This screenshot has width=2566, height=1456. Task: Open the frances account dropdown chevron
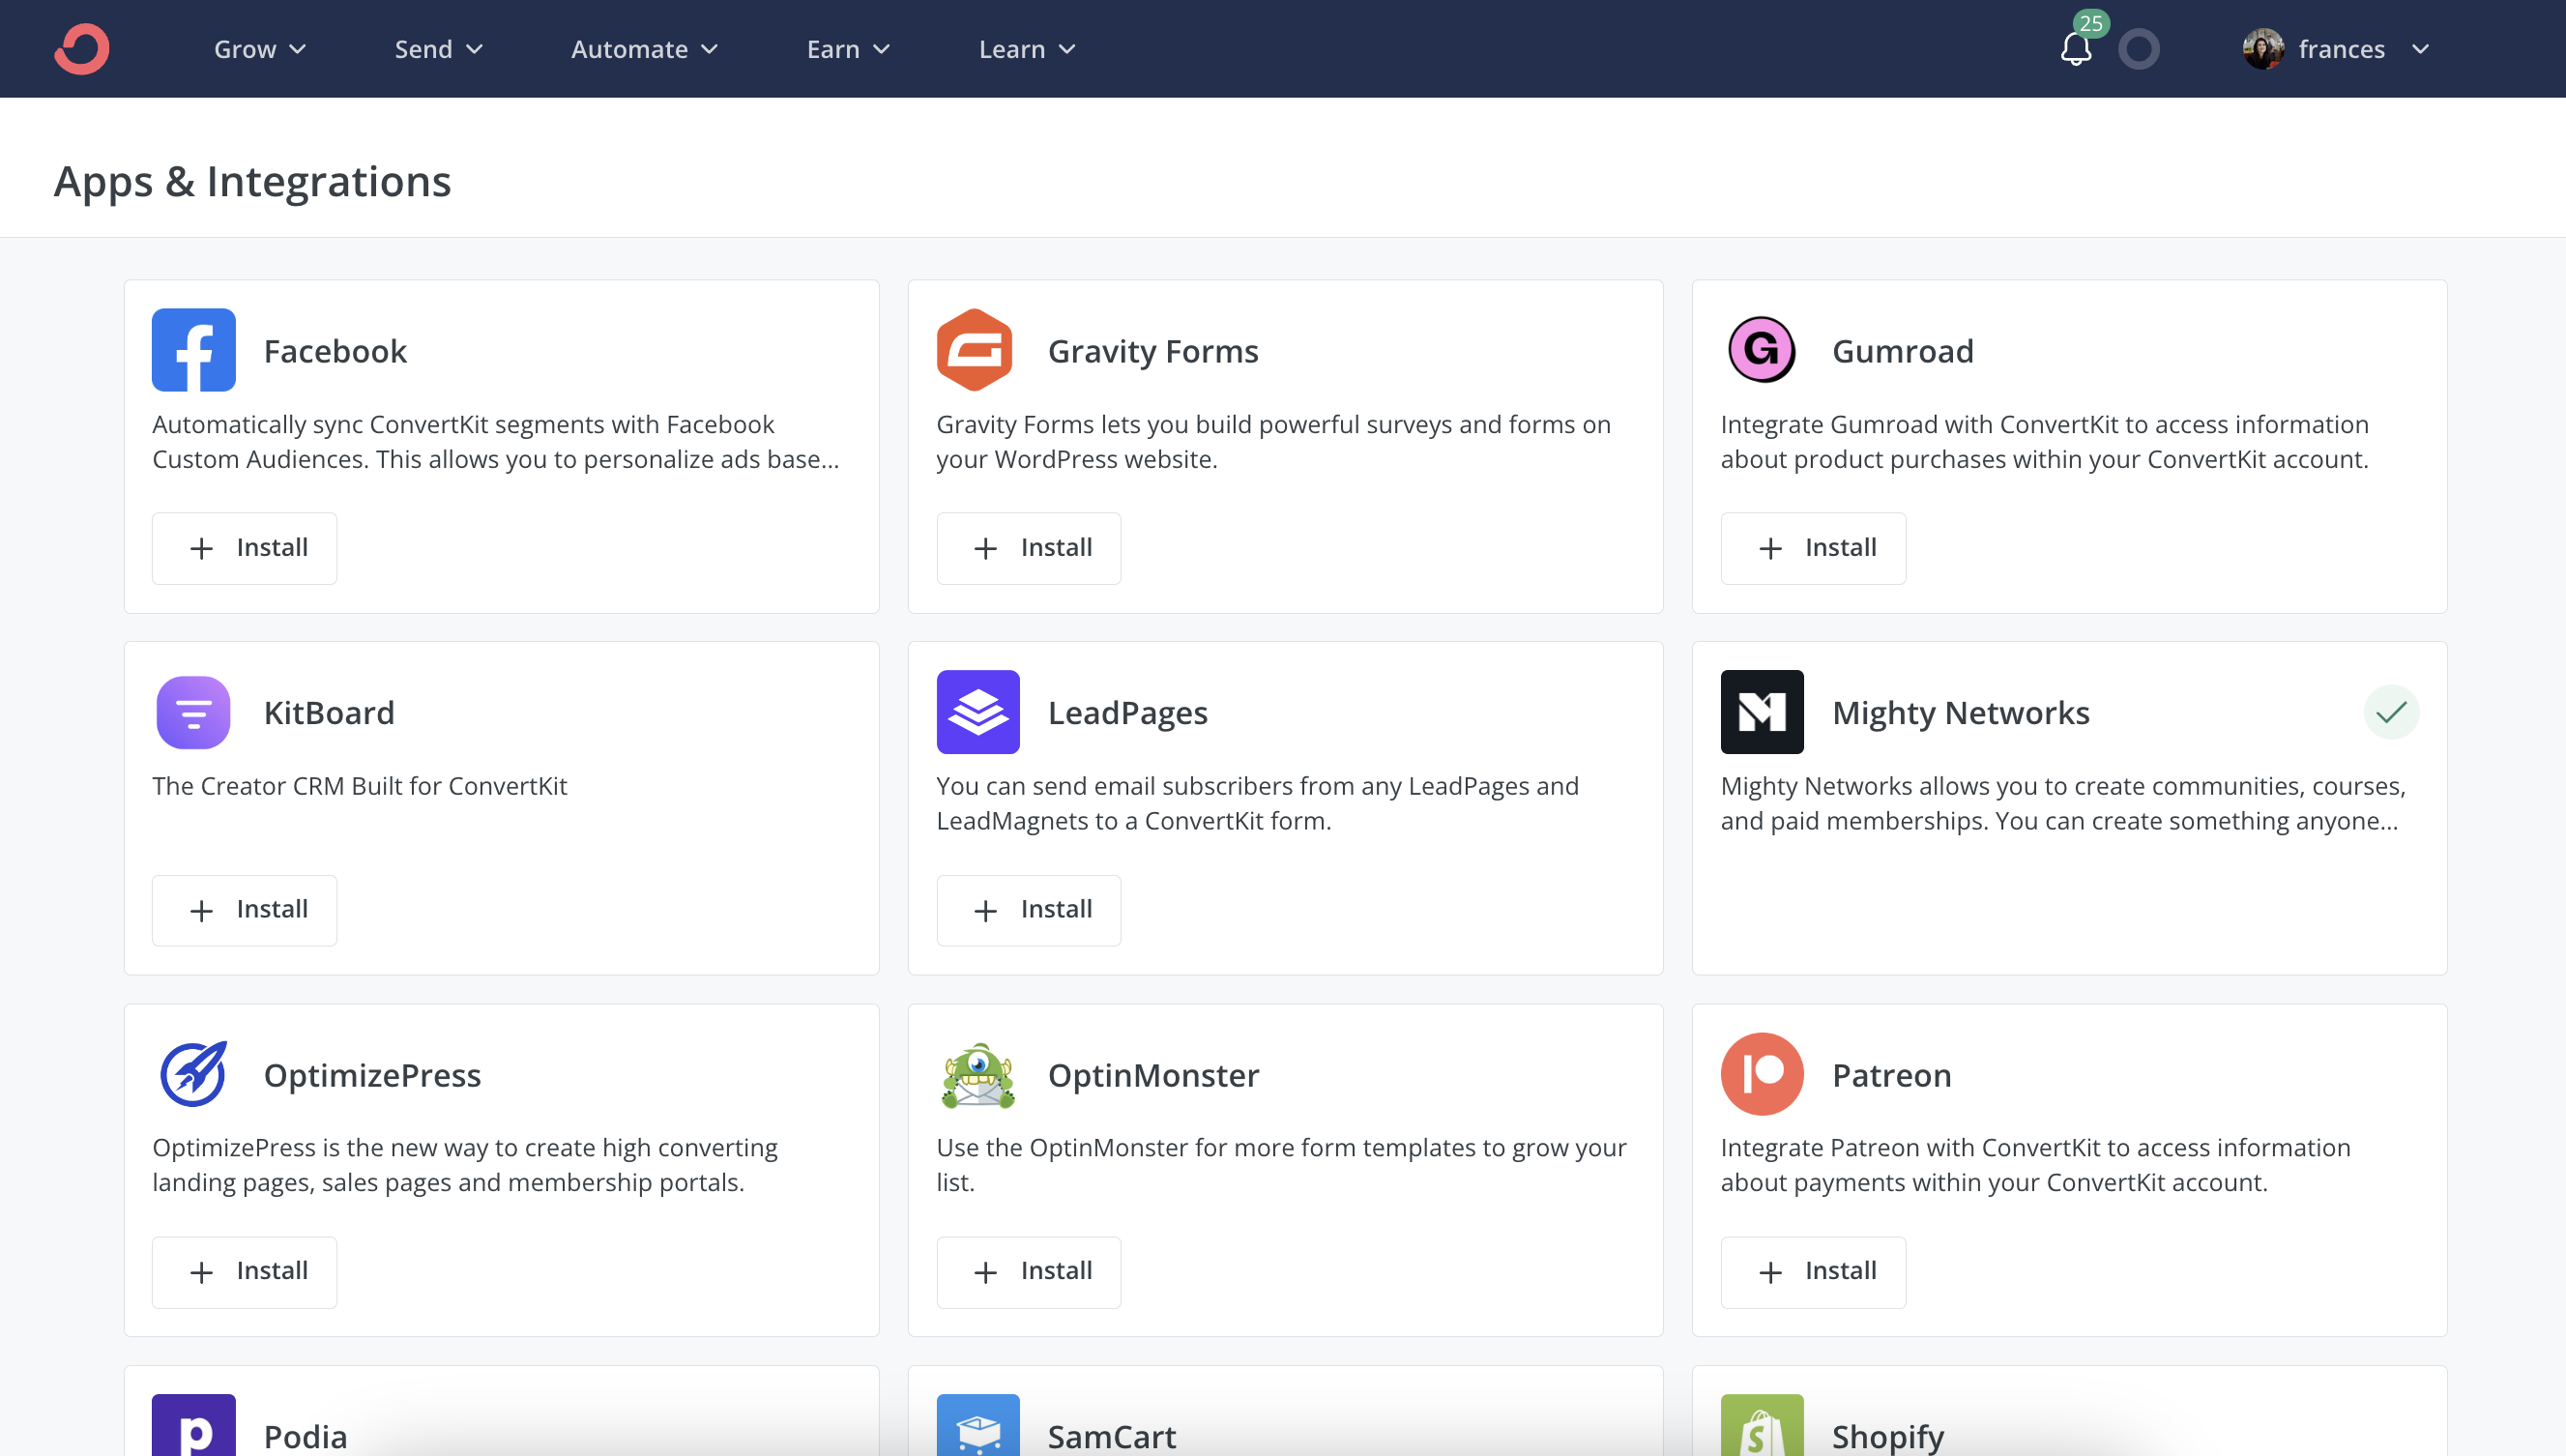(x=2420, y=49)
